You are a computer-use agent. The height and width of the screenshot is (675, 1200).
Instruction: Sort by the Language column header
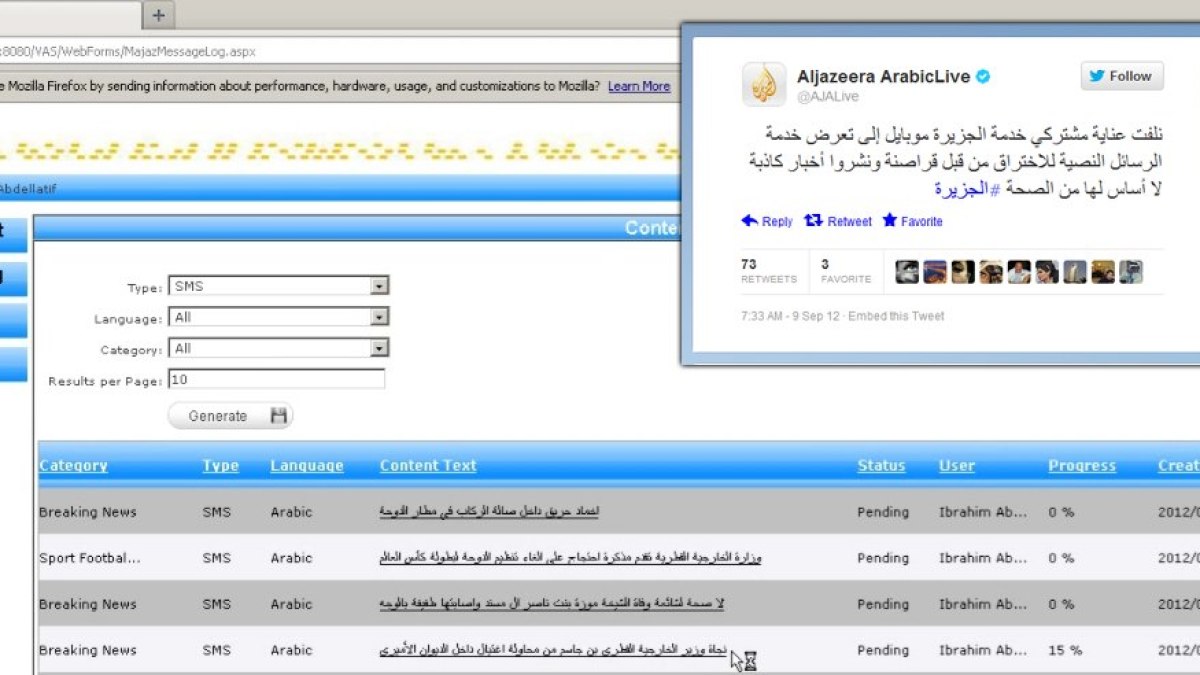point(306,466)
